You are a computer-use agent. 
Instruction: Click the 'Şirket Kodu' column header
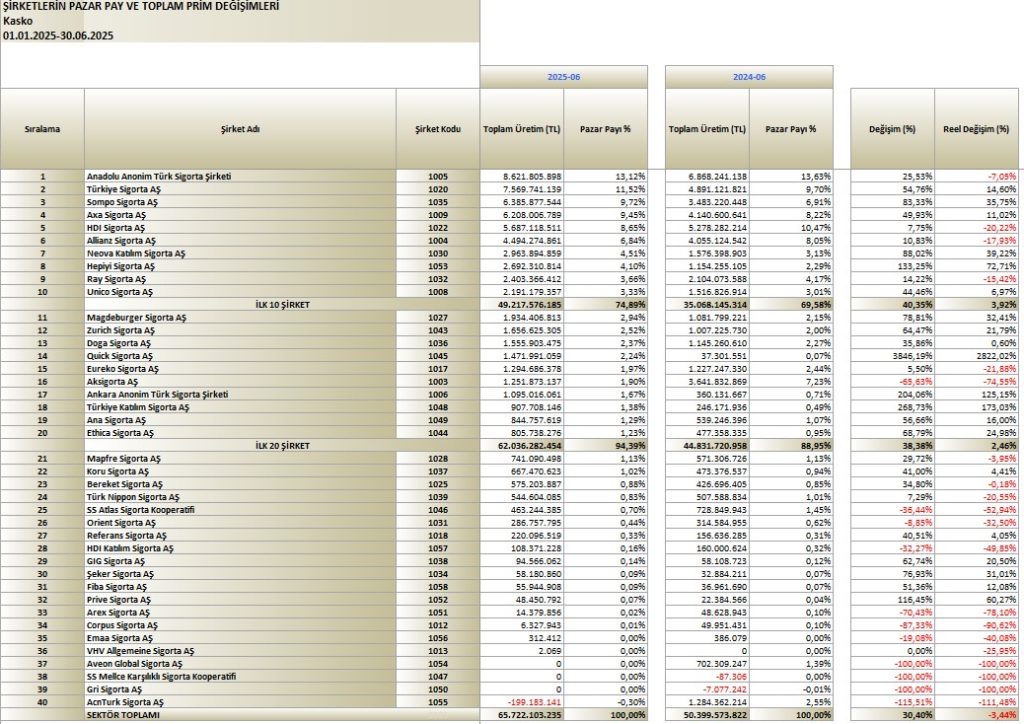click(438, 129)
